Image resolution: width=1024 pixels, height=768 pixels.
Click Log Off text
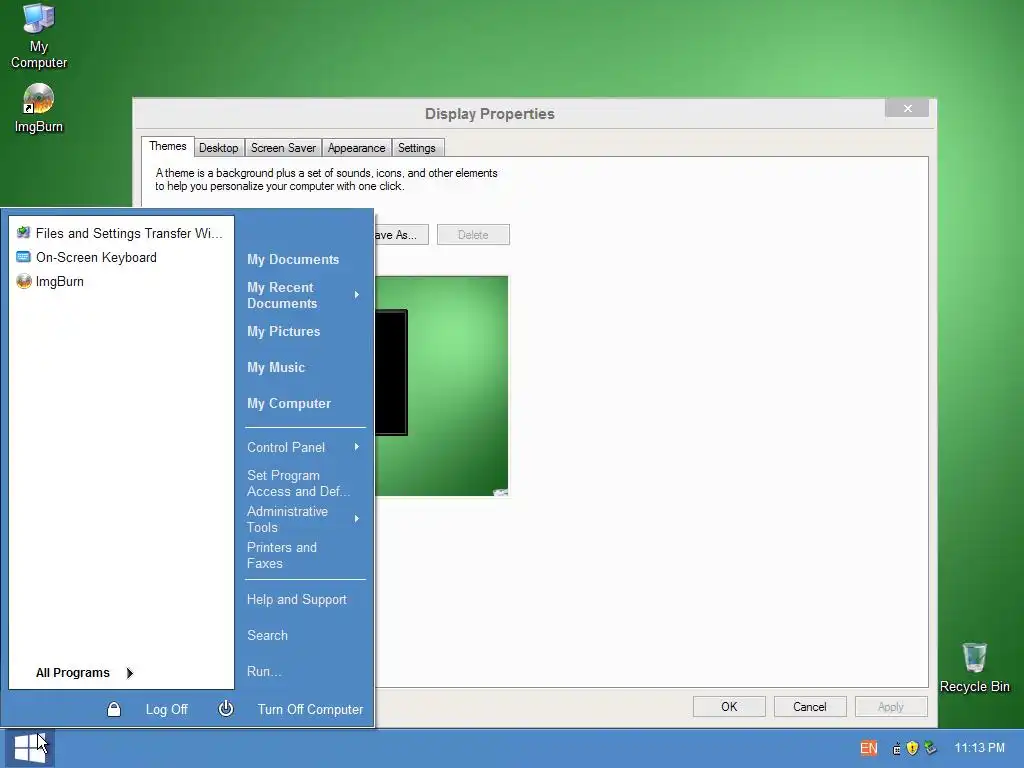coord(167,709)
